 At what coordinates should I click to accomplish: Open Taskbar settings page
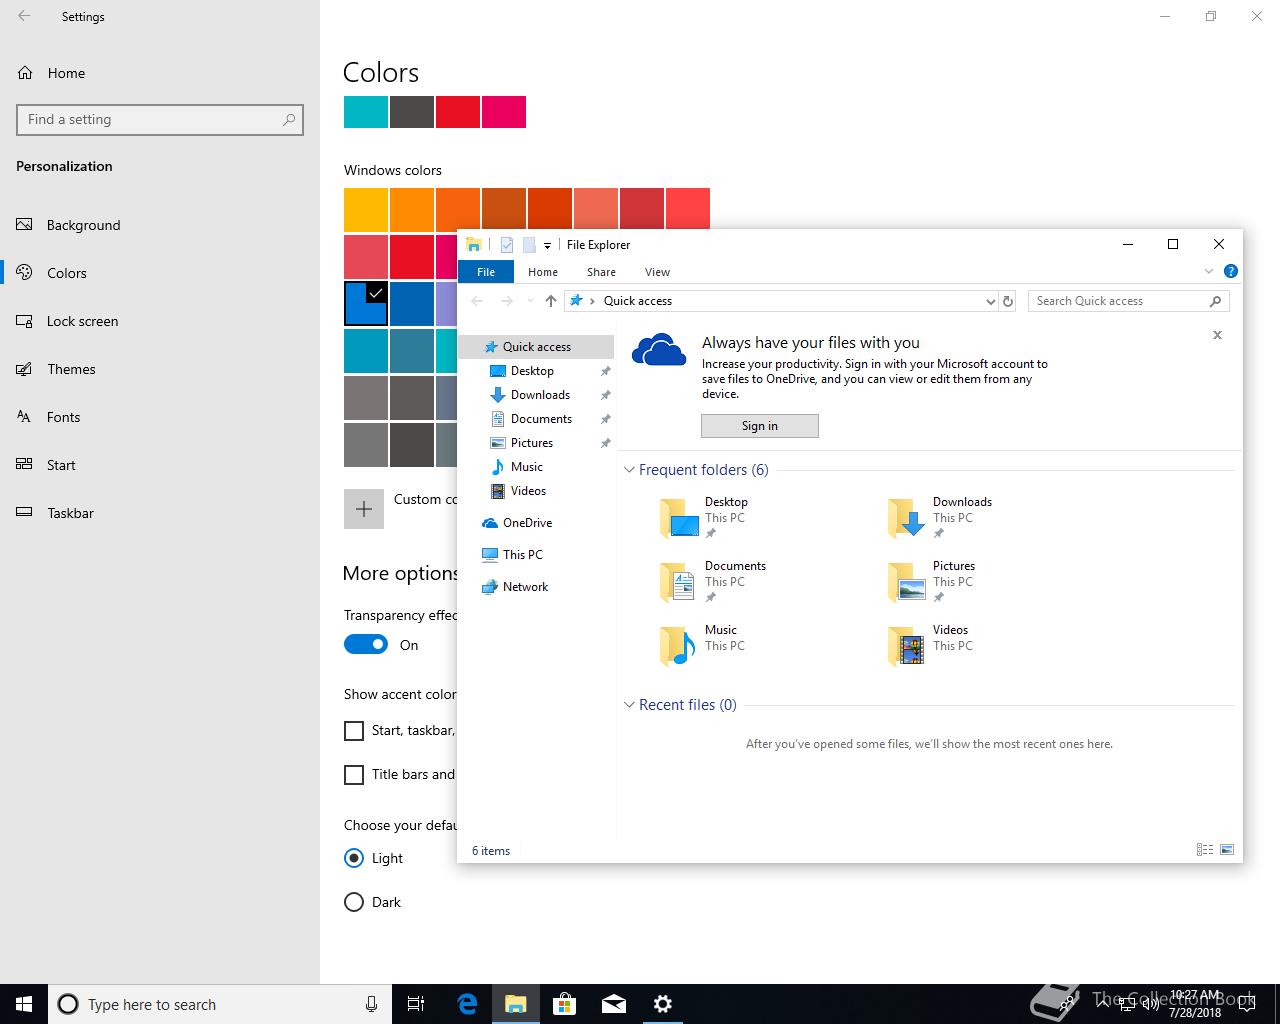(160, 513)
